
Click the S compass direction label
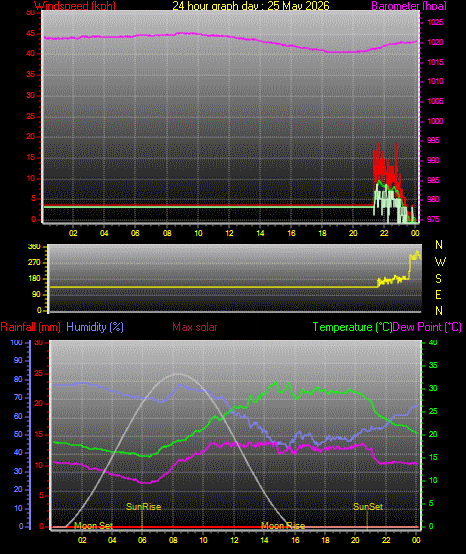(438, 279)
